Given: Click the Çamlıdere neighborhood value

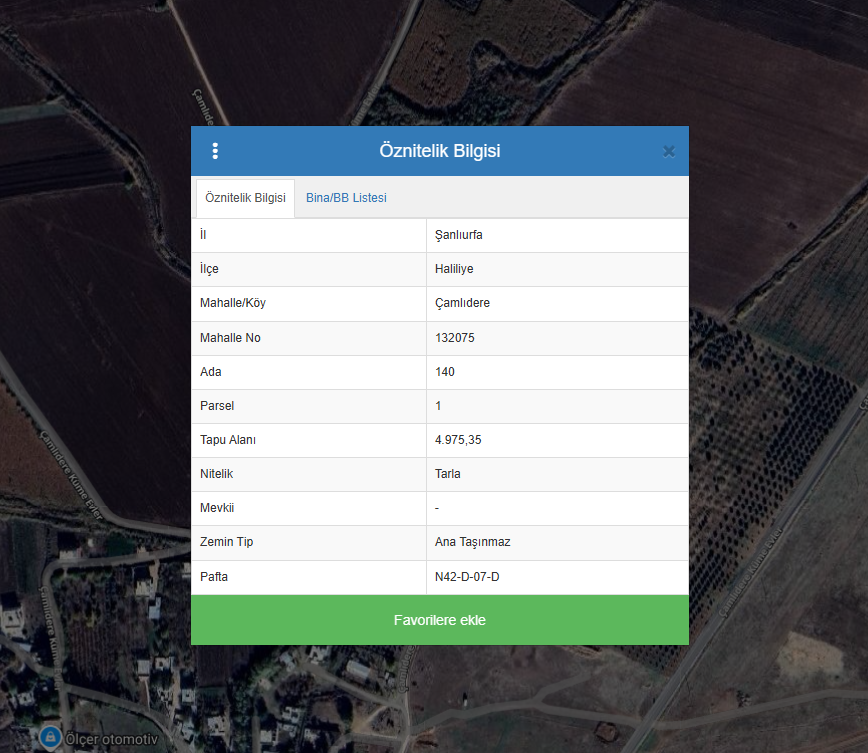Looking at the screenshot, I should [462, 304].
